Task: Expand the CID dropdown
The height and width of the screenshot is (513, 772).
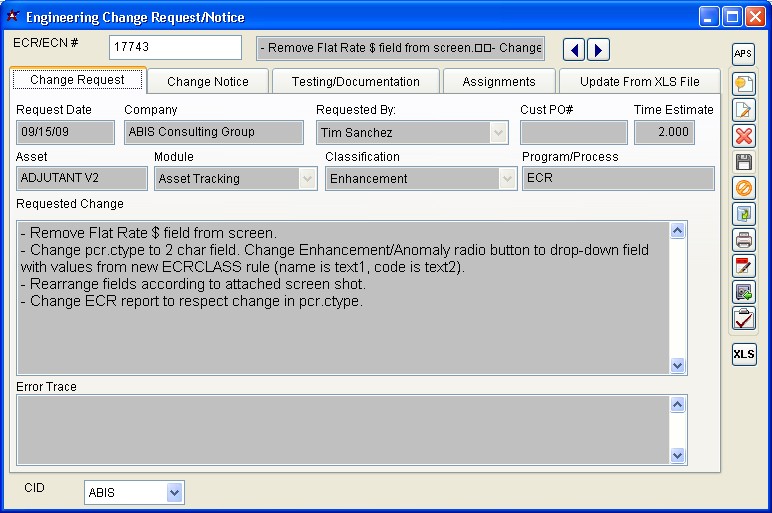Action: click(175, 492)
